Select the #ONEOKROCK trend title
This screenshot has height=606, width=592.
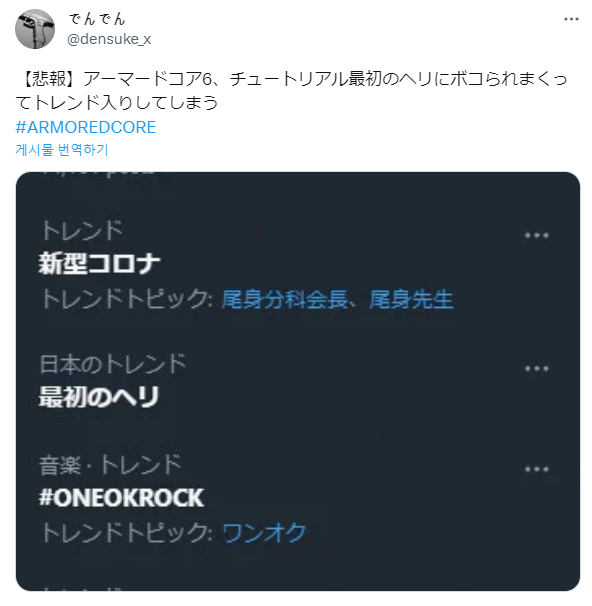click(121, 498)
